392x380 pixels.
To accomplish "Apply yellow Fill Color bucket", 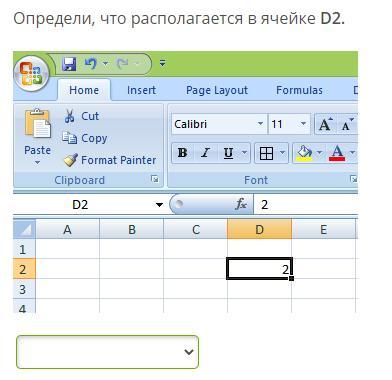I will (304, 153).
